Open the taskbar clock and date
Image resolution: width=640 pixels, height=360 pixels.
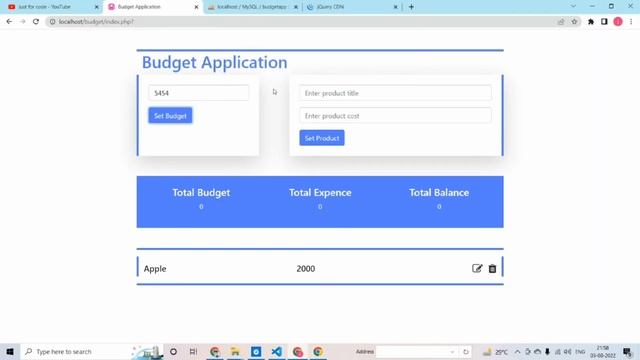tap(603, 351)
